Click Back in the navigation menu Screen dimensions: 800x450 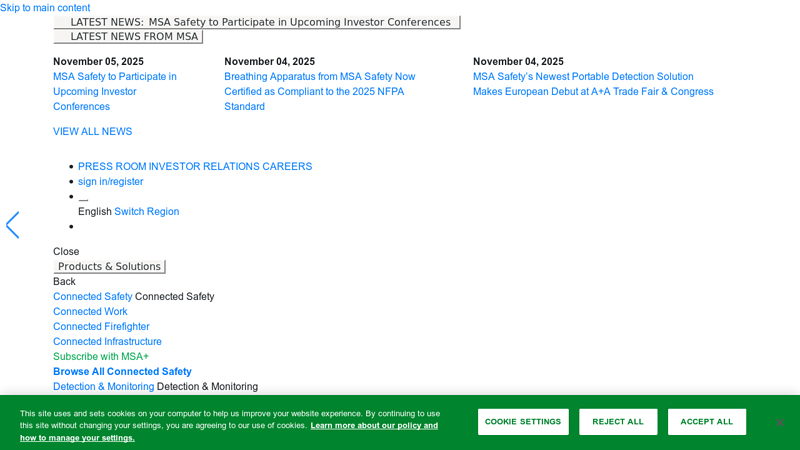click(x=64, y=282)
